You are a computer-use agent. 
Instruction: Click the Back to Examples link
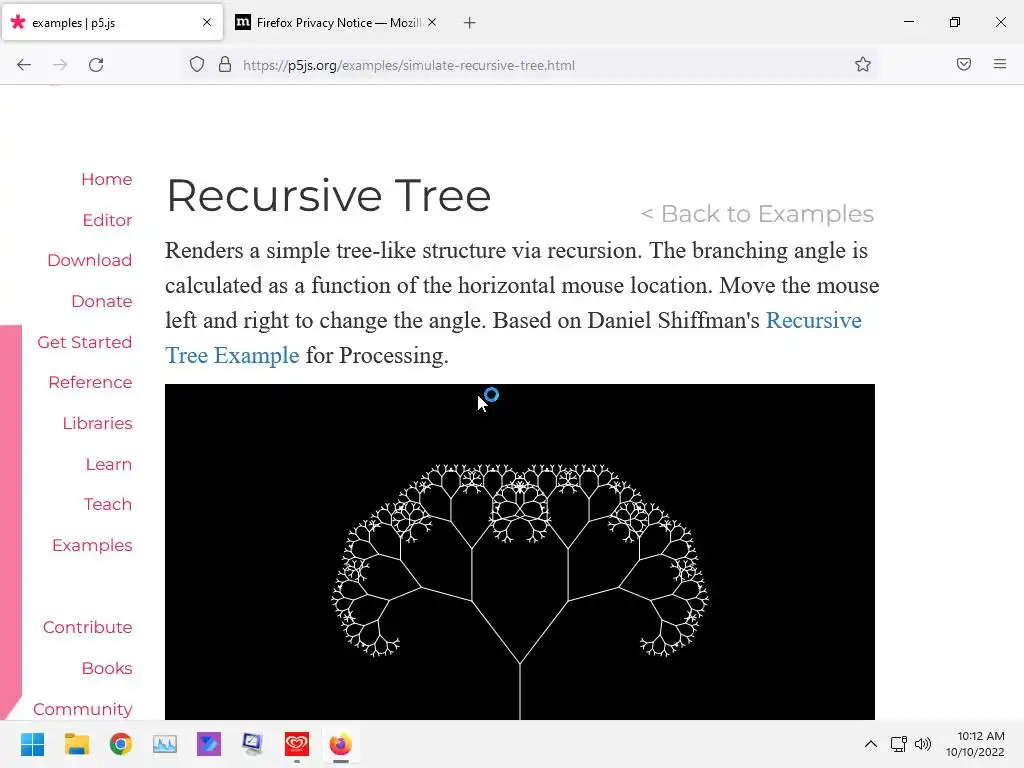point(758,214)
